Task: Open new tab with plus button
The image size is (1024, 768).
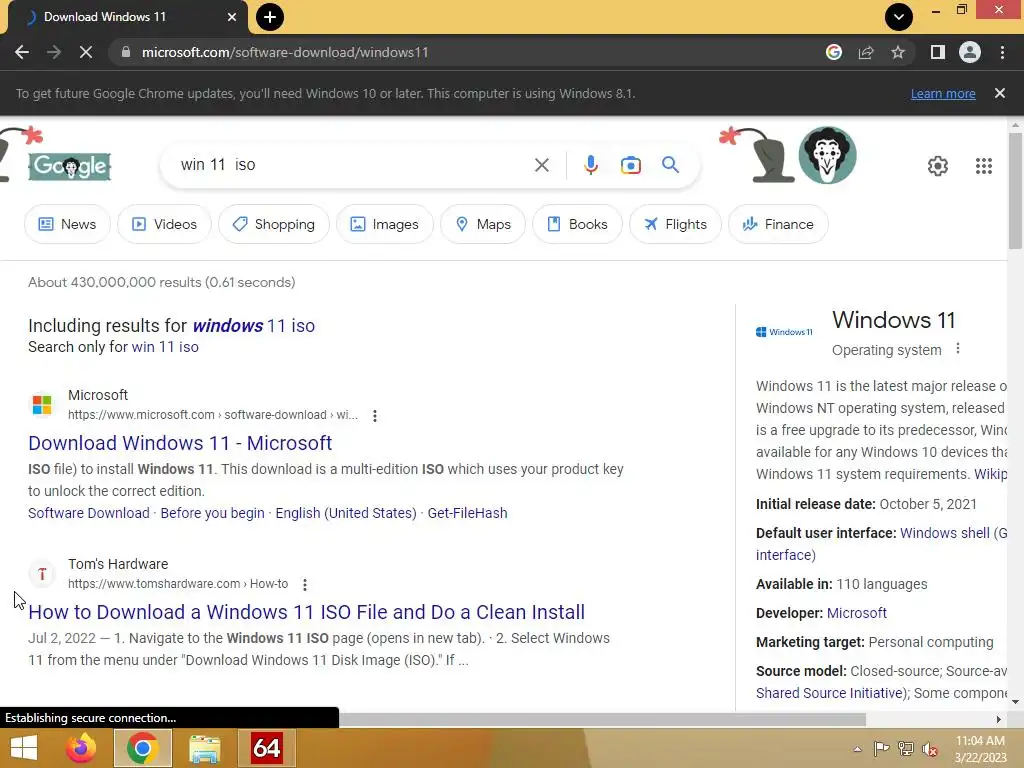Action: pos(270,17)
